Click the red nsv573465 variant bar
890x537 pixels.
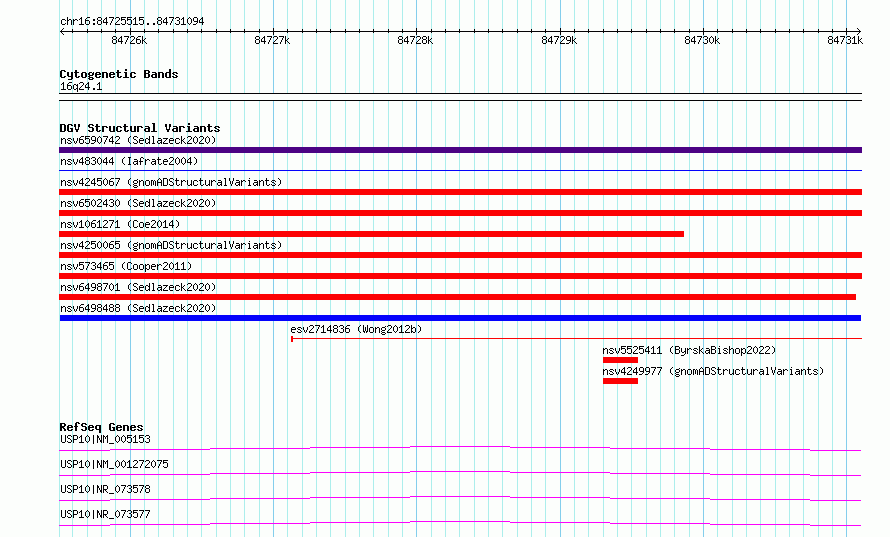(x=460, y=276)
